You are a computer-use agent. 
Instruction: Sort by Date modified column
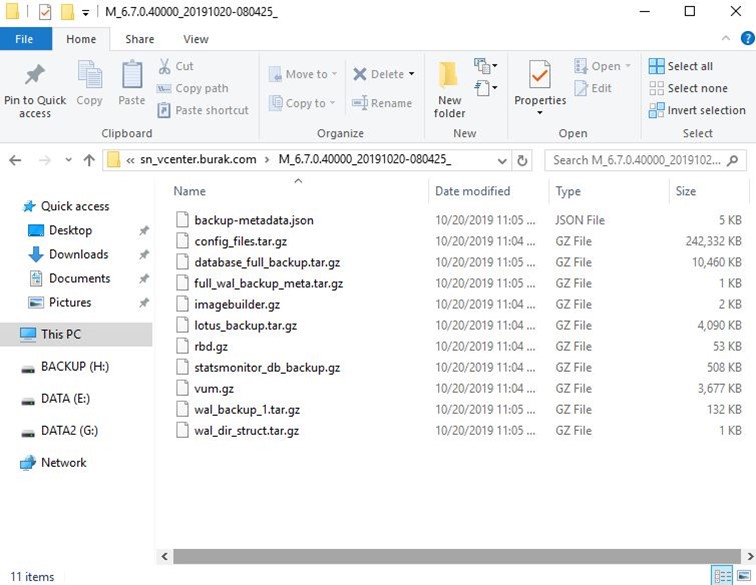[488, 191]
